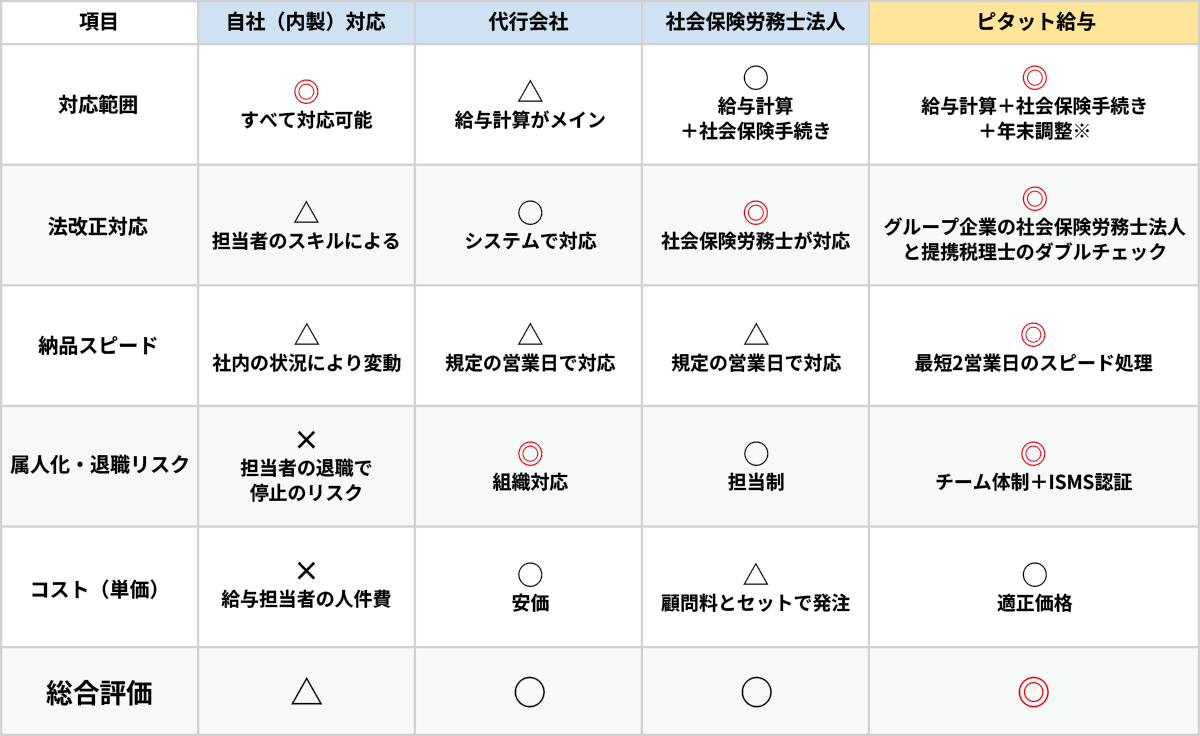This screenshot has width=1200, height=736.
Task: Click the circle icon above 担当制
Action: (x=756, y=454)
